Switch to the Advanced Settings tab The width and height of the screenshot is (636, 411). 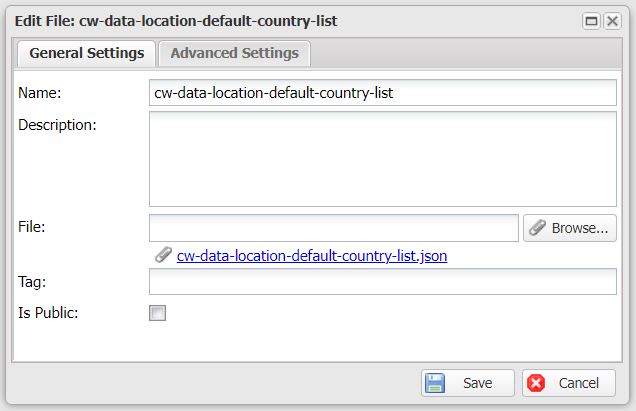234,53
